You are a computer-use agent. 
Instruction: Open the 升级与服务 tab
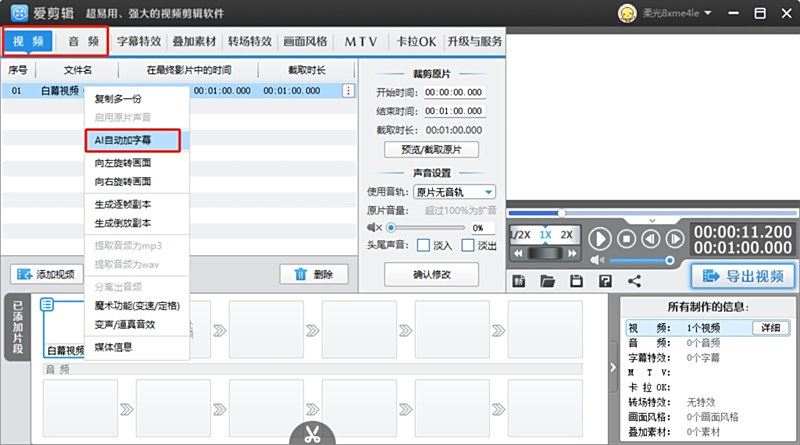[x=474, y=41]
